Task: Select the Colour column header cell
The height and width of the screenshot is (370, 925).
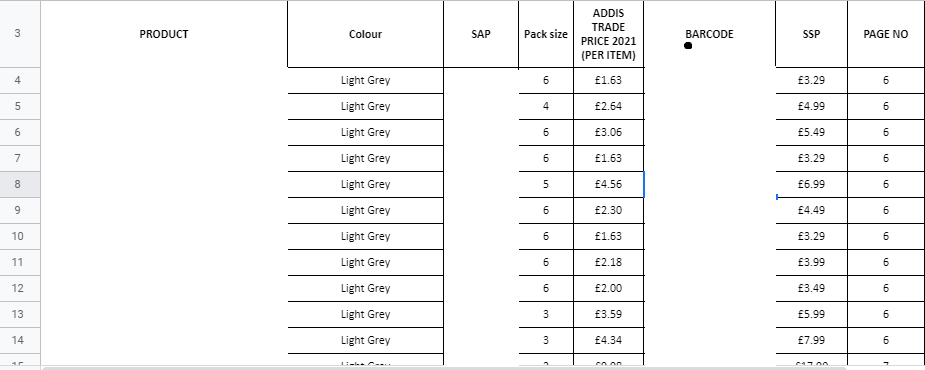Action: tap(365, 34)
